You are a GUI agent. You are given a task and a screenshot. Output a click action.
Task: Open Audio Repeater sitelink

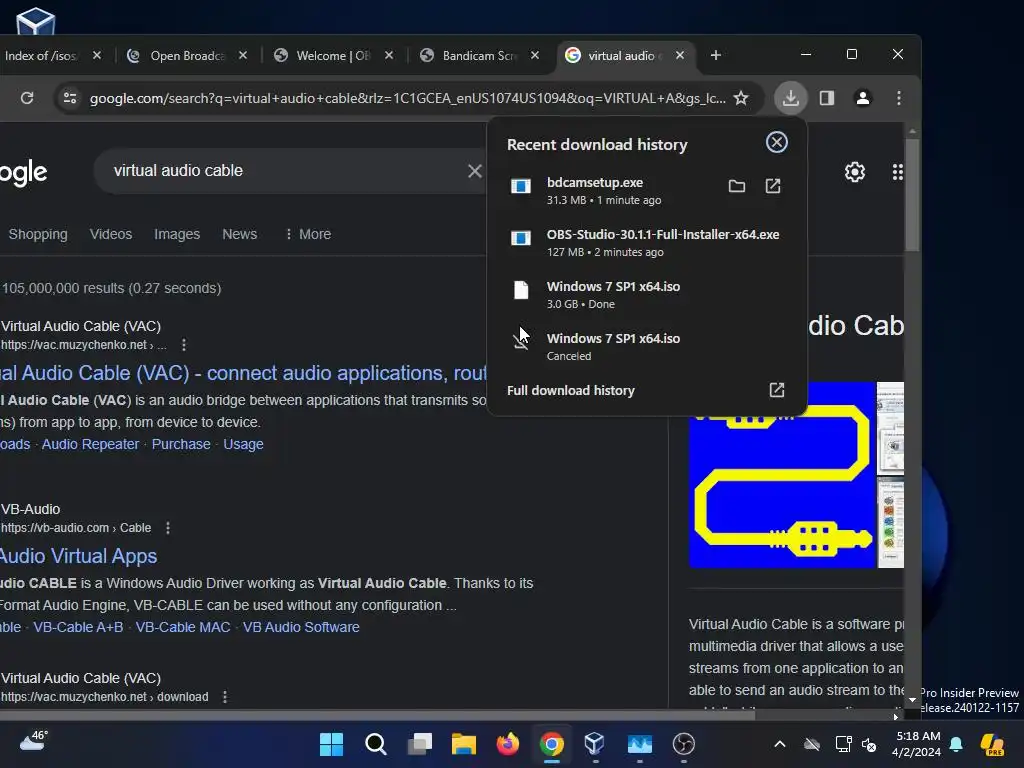(90, 444)
